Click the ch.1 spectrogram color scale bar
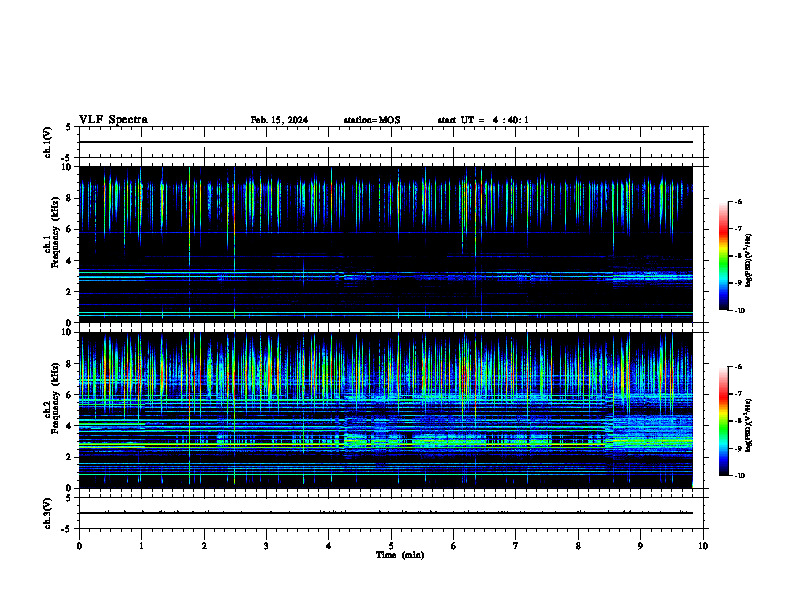This screenshot has height=612, width=792. coord(724,256)
